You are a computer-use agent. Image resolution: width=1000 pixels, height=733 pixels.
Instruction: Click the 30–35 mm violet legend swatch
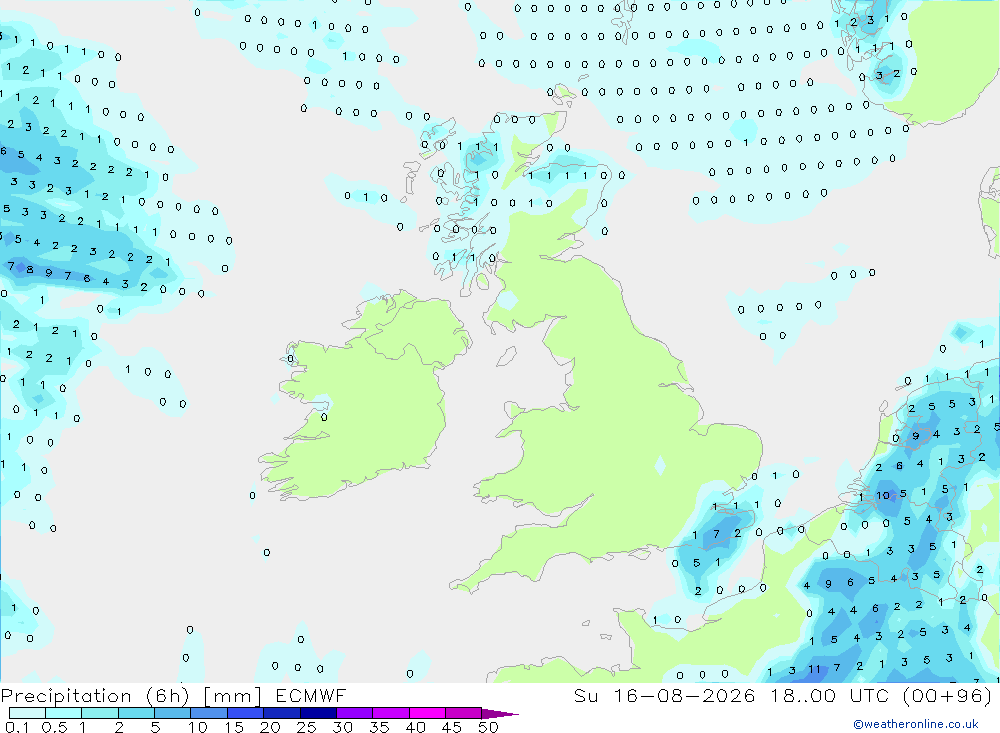click(x=355, y=713)
